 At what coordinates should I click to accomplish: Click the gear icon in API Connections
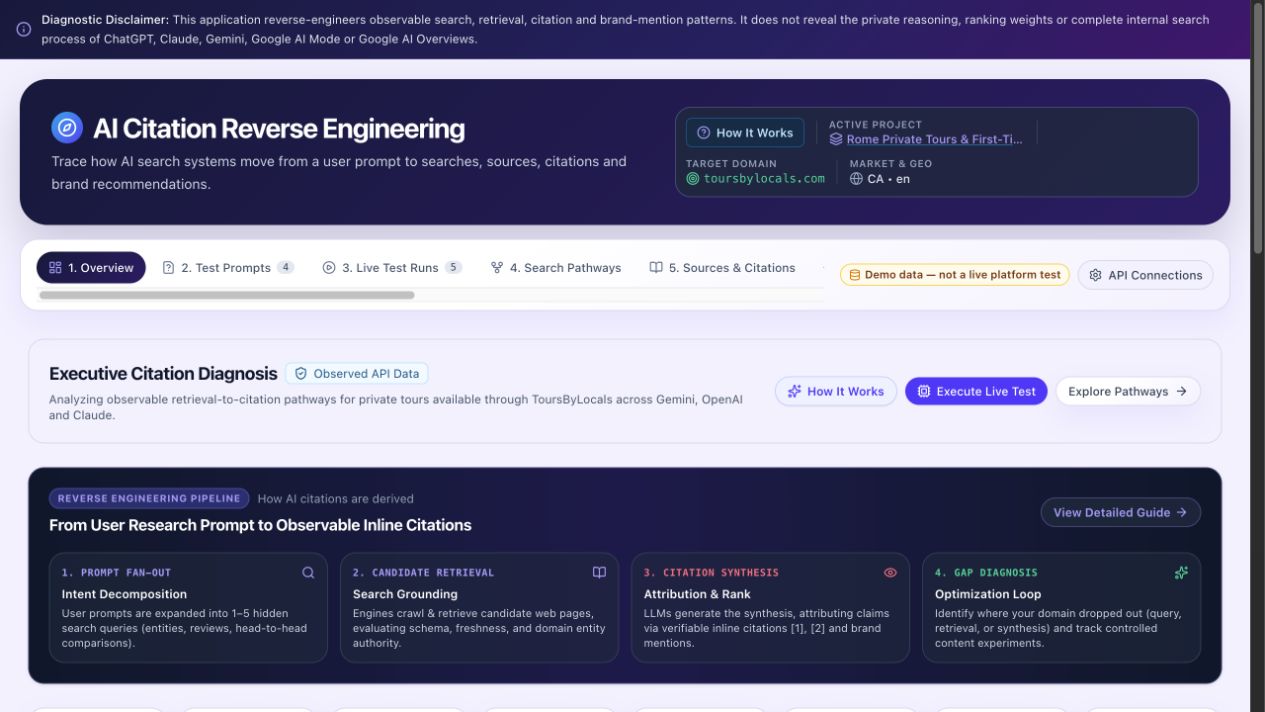click(x=1096, y=275)
